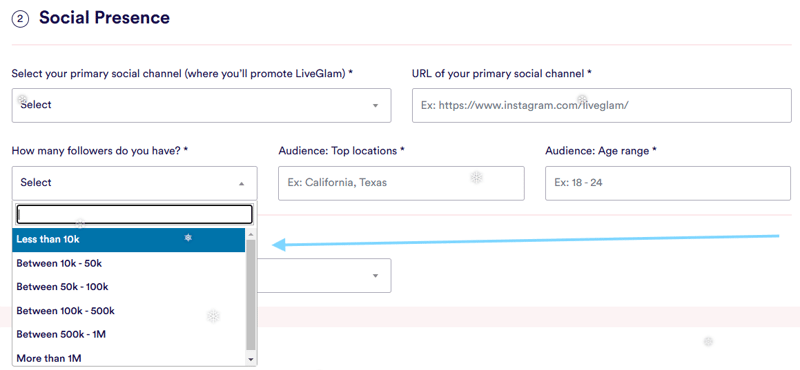Choose Between 50k - 100k option
Viewport: 800px width, 370px height.
[129, 287]
